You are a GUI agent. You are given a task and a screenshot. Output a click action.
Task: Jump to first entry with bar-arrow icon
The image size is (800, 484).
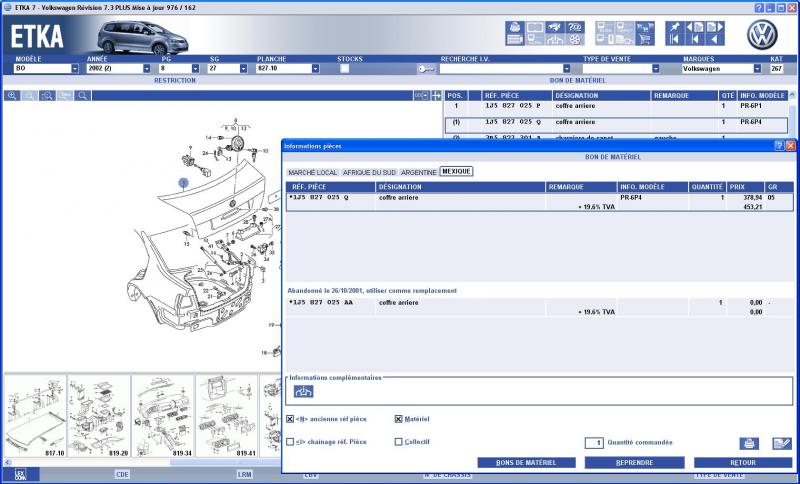point(675,39)
